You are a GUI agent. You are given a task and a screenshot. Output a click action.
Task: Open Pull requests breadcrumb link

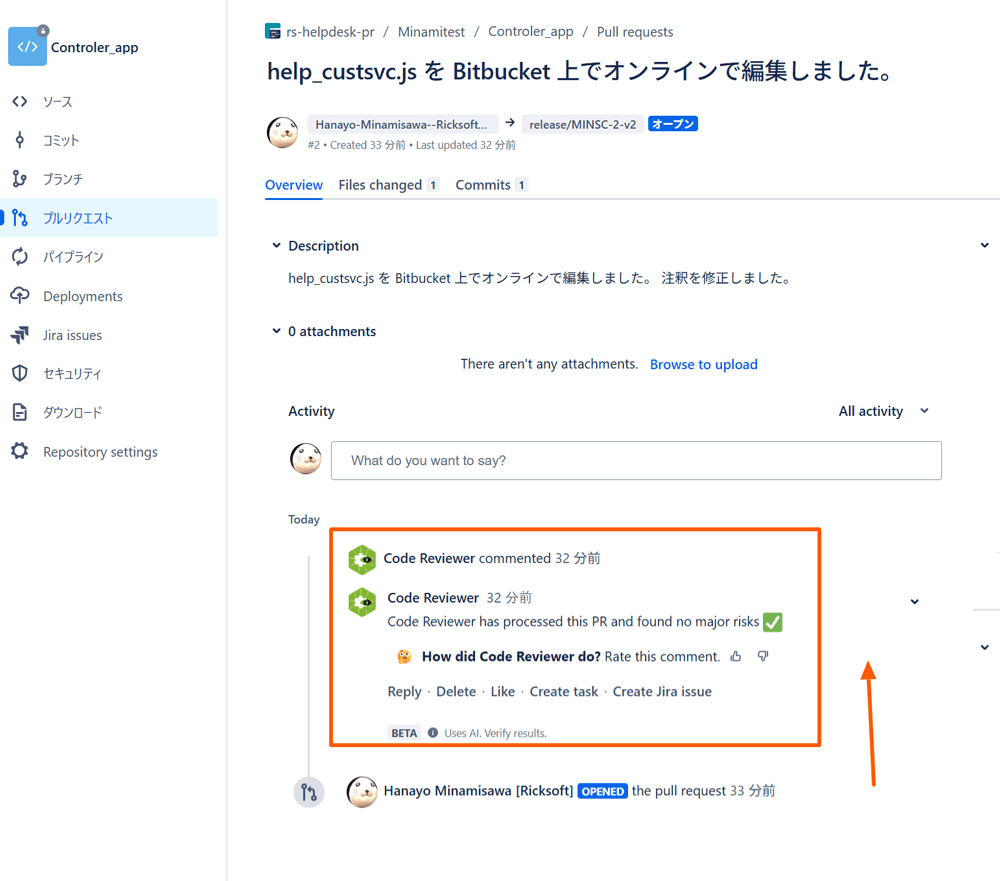point(635,32)
